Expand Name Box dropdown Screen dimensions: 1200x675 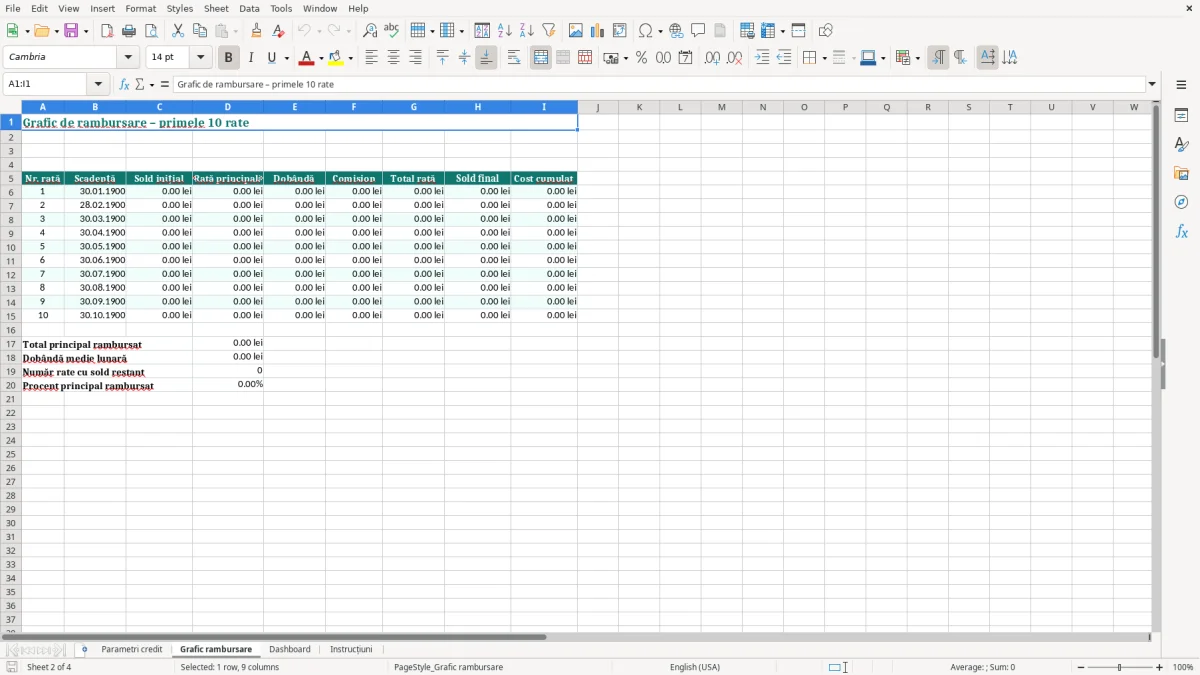pyautogui.click(x=98, y=85)
